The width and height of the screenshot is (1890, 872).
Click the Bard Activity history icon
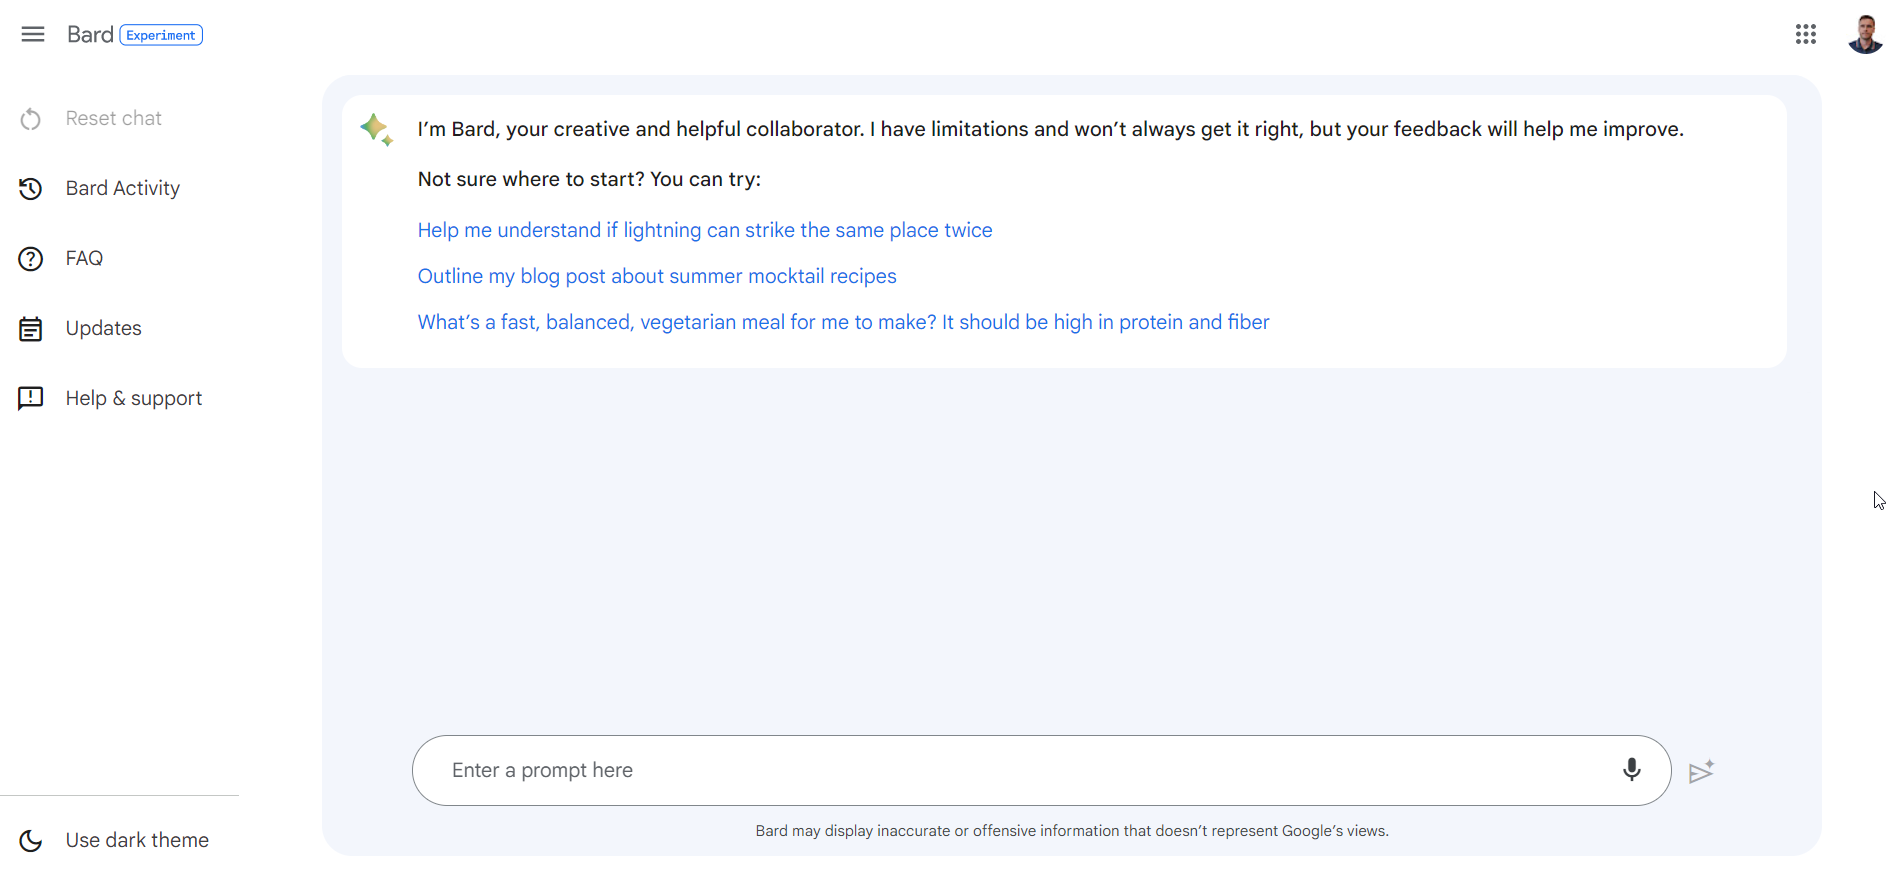(x=31, y=189)
